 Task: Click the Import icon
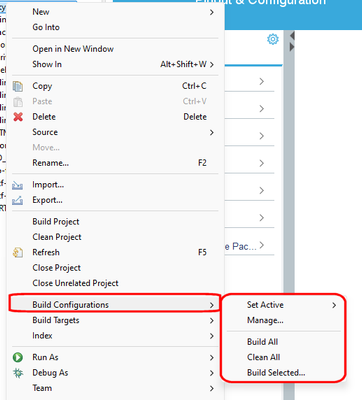[17, 185]
